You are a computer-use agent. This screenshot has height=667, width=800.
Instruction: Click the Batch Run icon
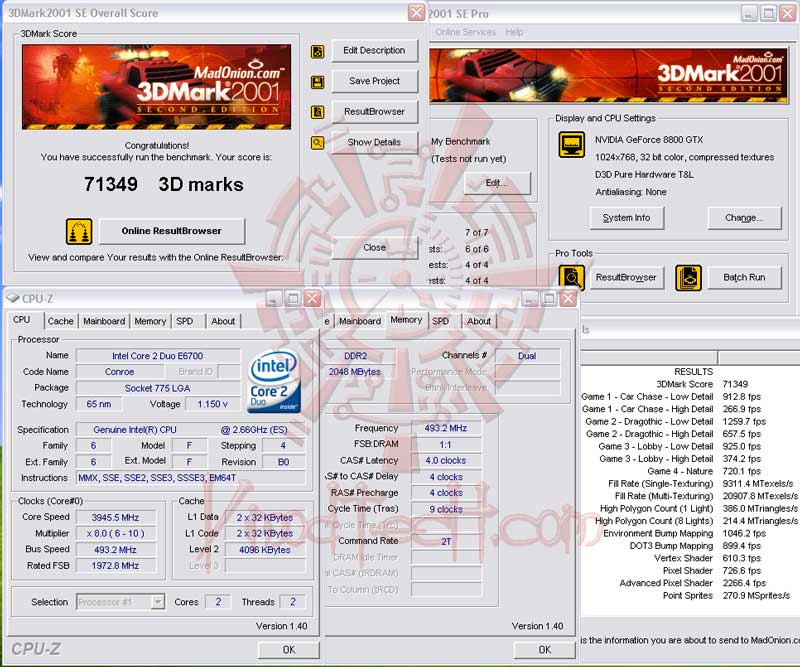(689, 278)
